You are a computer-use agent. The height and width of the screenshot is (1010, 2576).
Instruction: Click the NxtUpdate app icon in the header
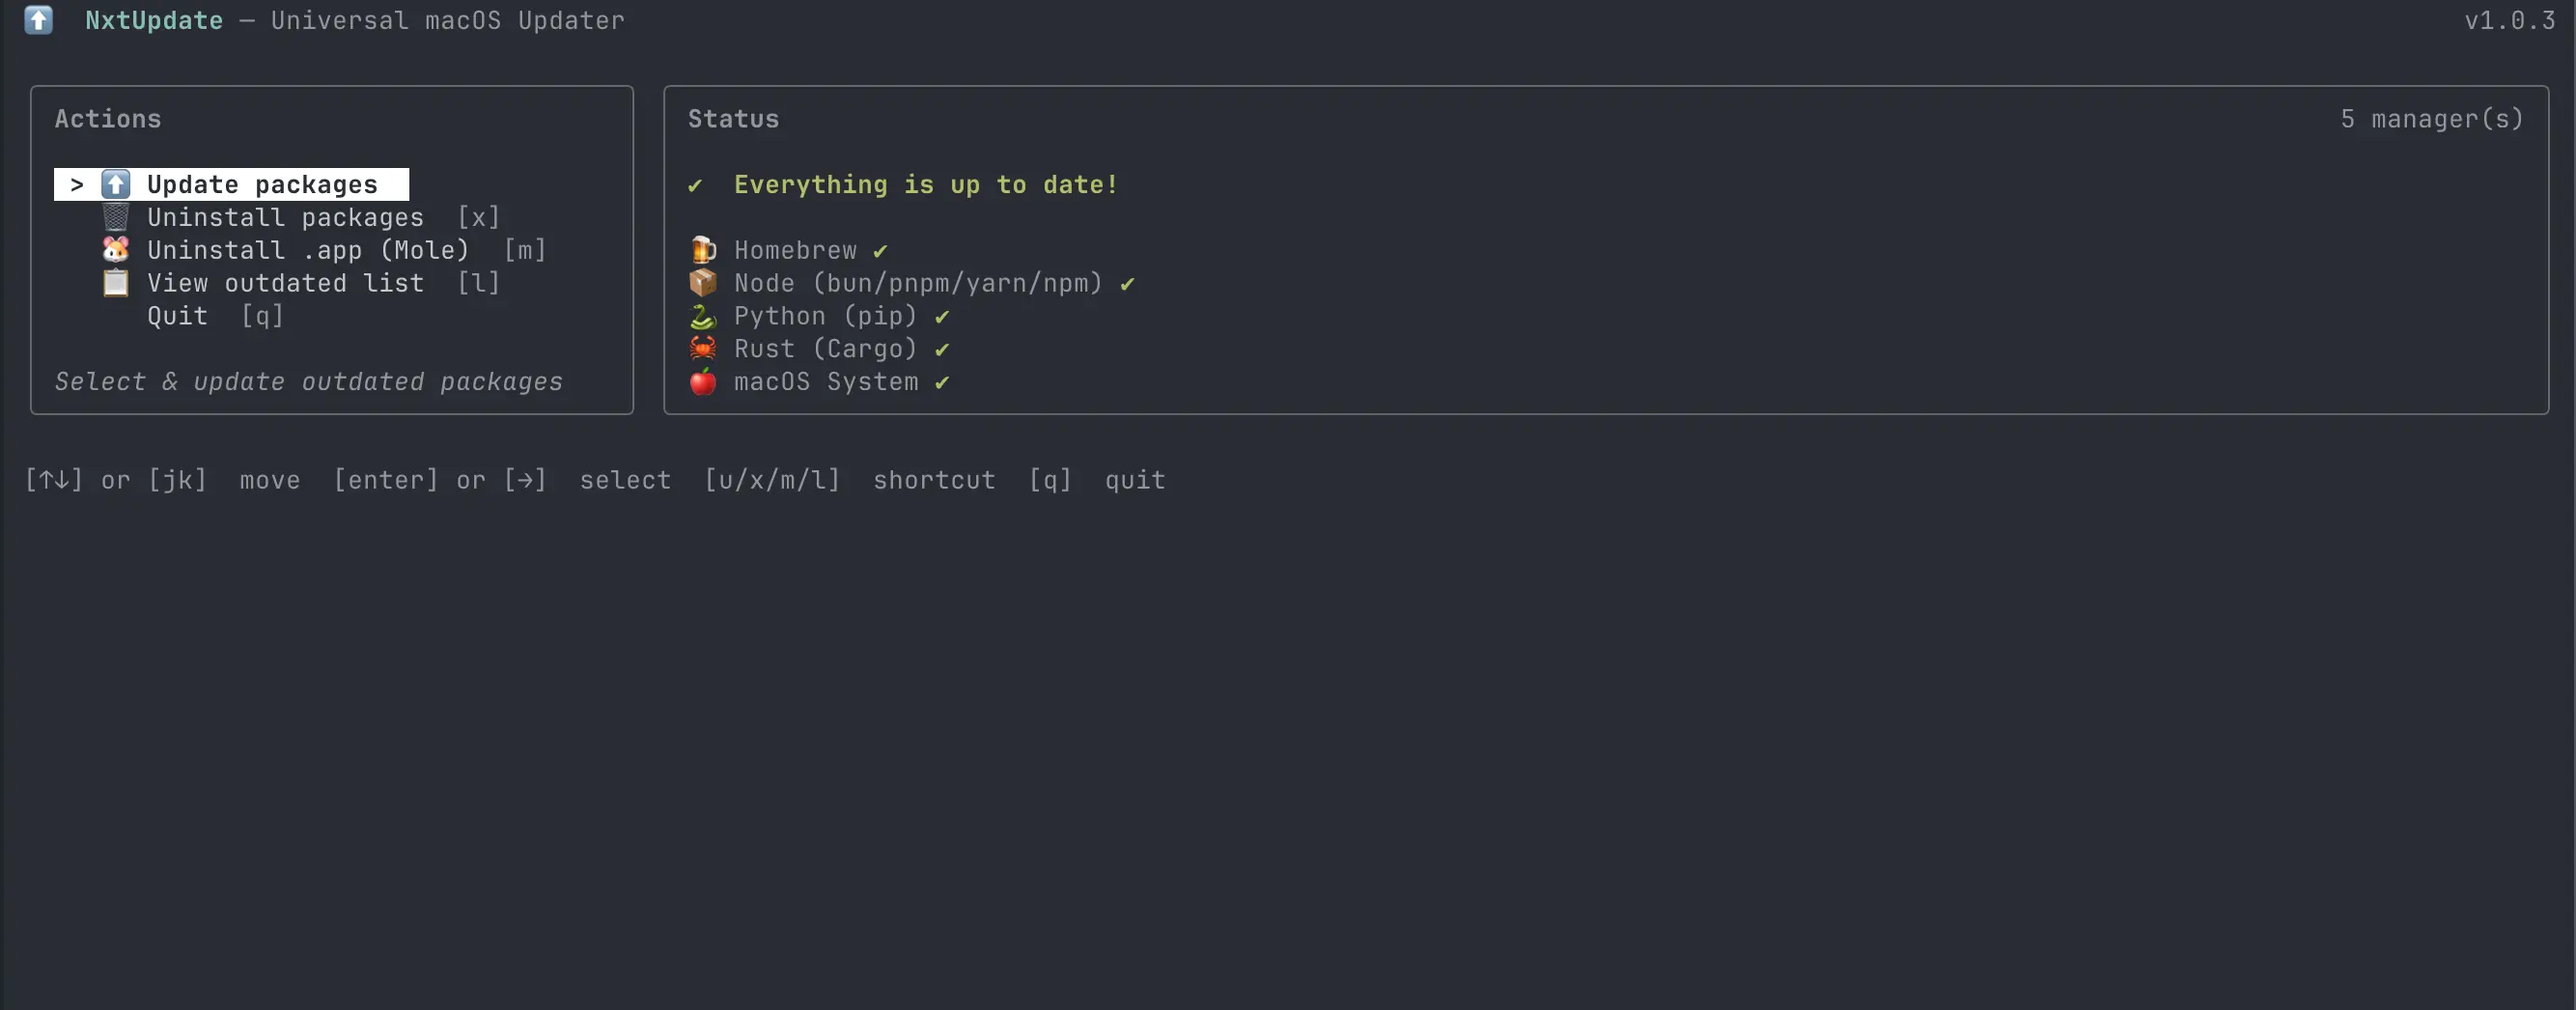point(39,20)
